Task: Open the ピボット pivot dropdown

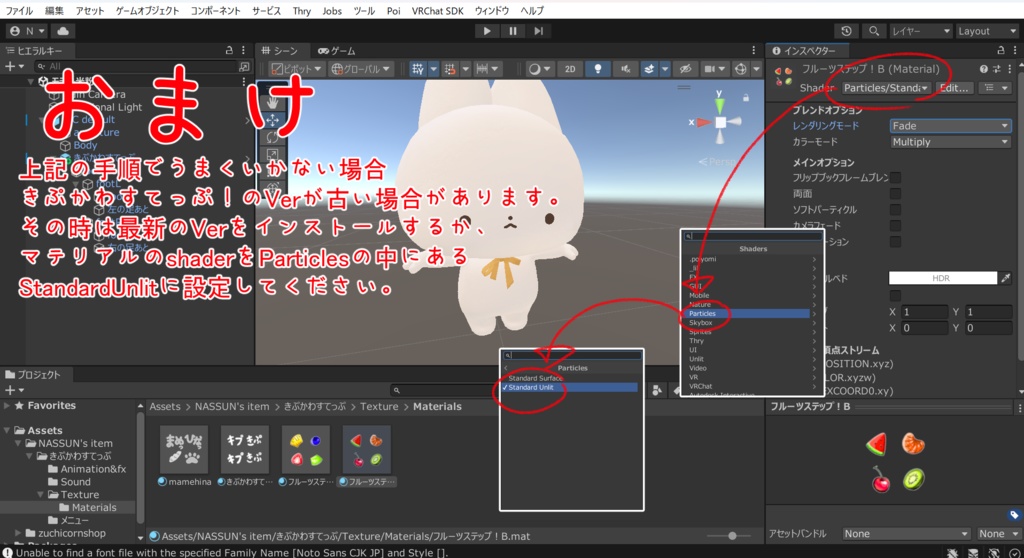Action: click(297, 69)
